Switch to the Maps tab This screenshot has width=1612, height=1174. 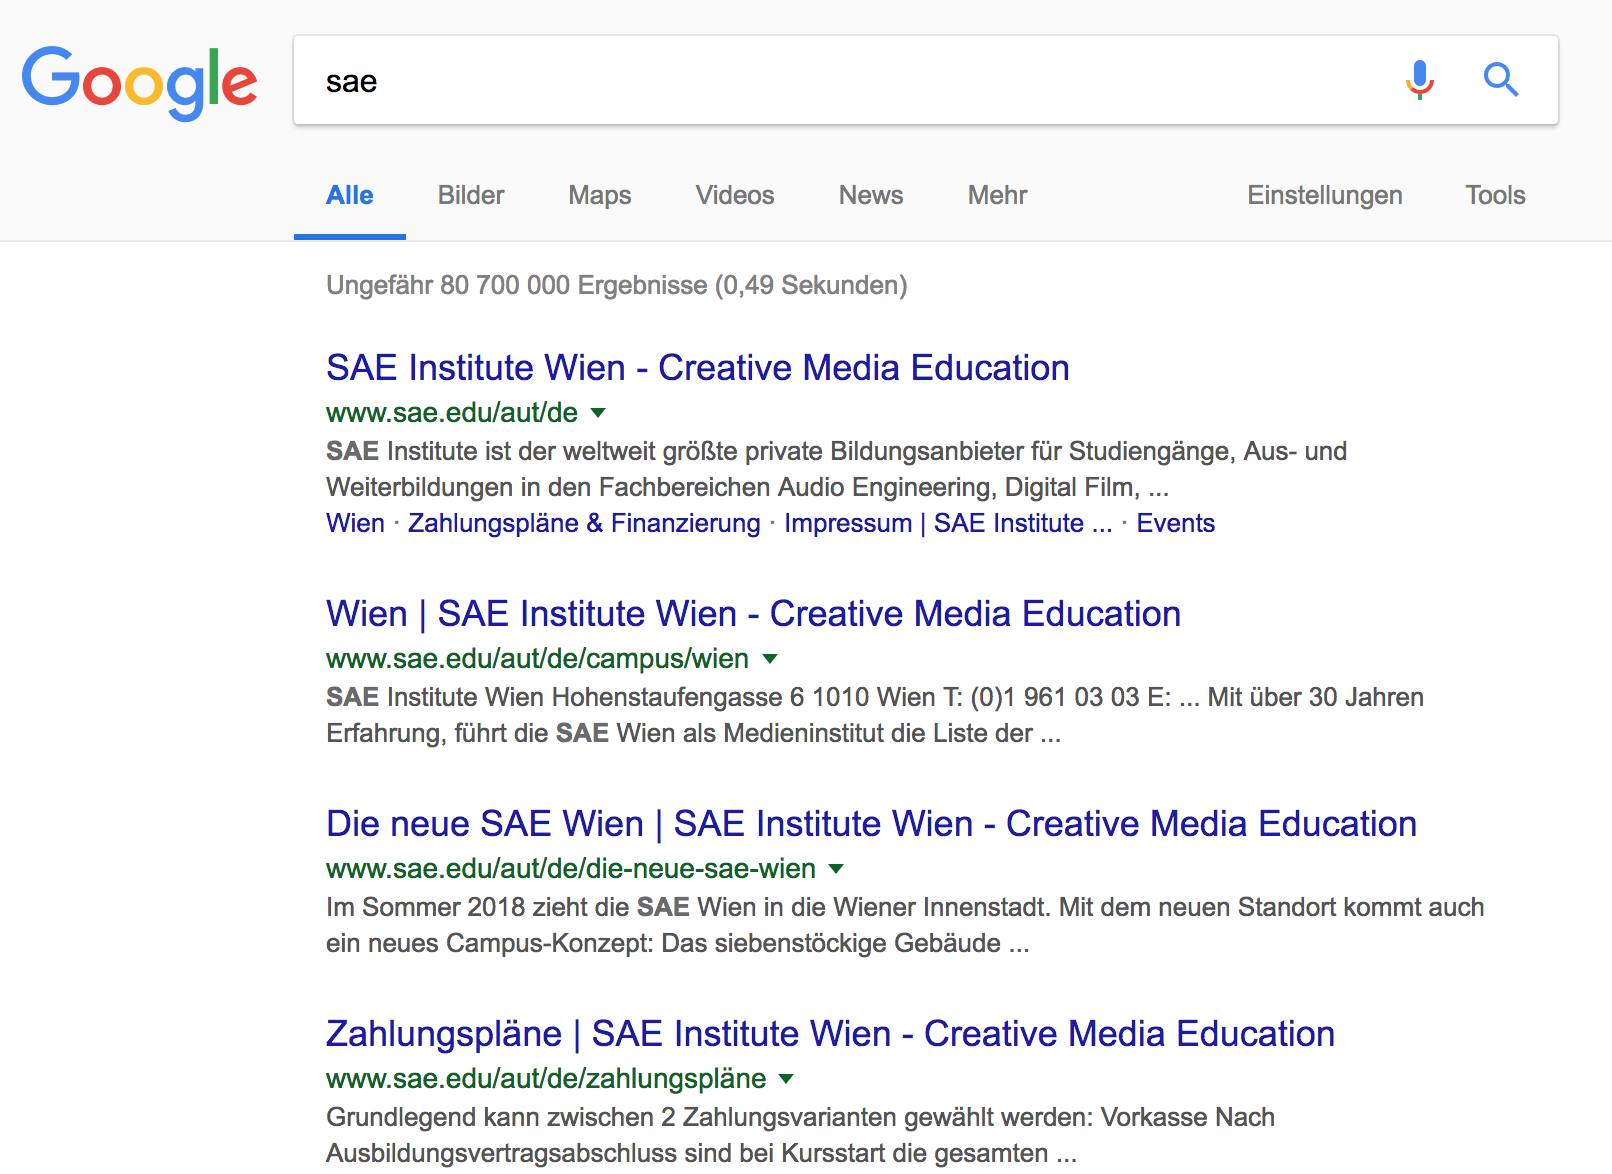click(600, 195)
